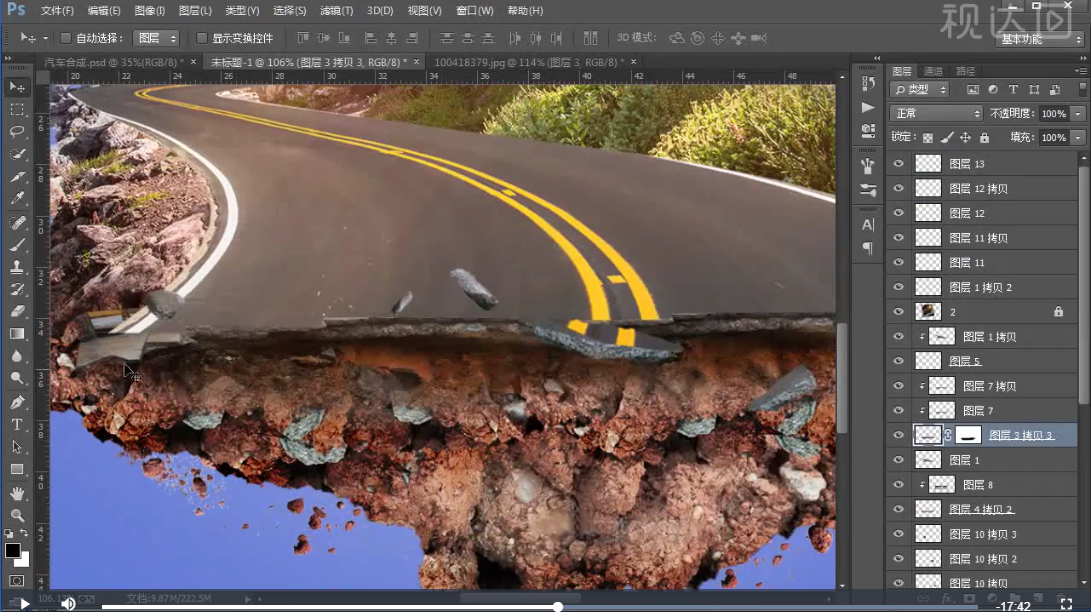Select the Eraser tool
Screen dimensions: 1091x612
pyautogui.click(x=17, y=312)
